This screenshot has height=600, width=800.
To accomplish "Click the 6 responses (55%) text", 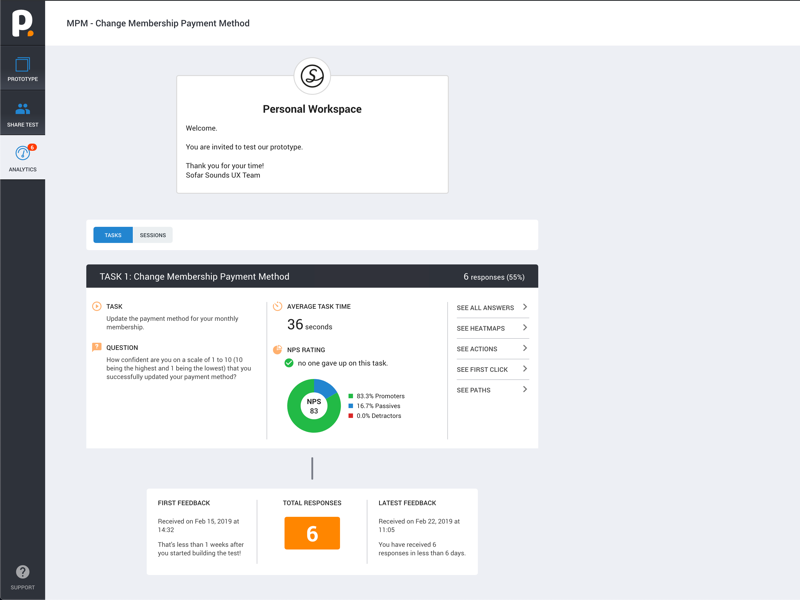I will (x=493, y=277).
